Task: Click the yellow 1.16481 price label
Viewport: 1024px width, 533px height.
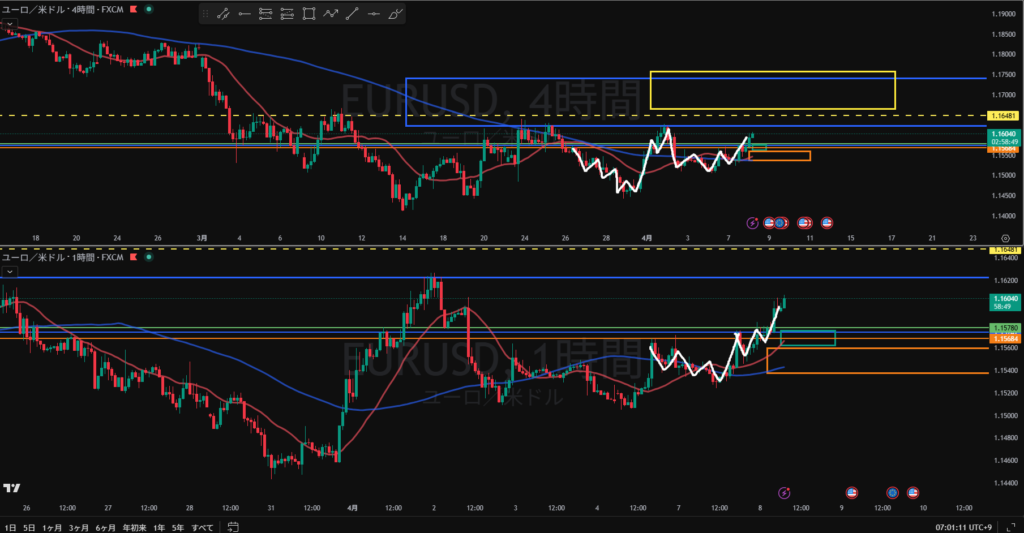Action: coord(1003,116)
